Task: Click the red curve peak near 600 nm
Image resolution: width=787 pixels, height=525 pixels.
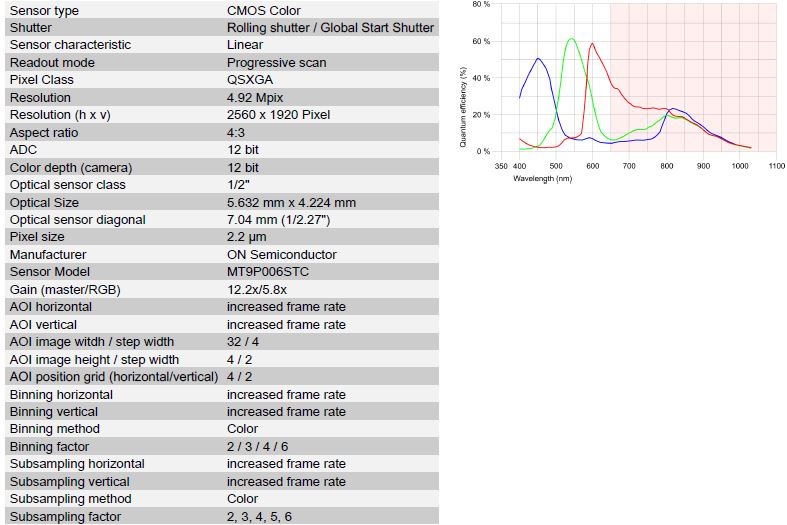Action: click(x=592, y=44)
